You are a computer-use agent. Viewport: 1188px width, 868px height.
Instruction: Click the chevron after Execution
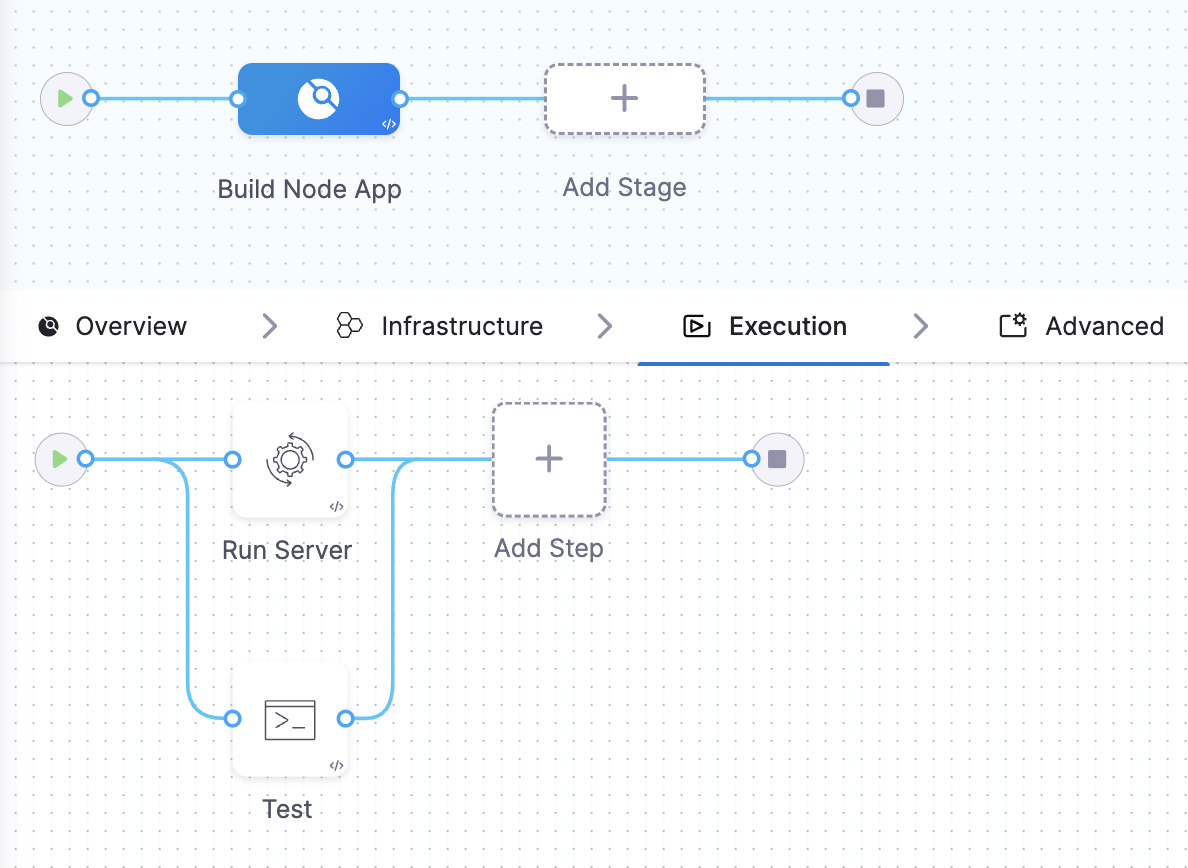921,326
